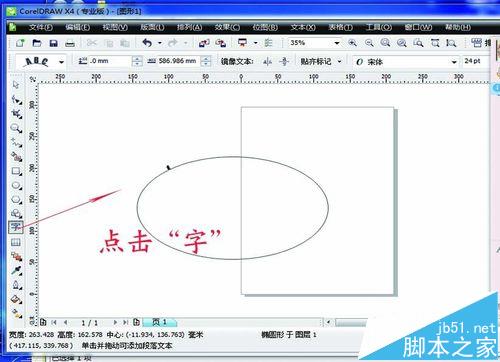
Task: Create a new document
Action: tap(20, 43)
